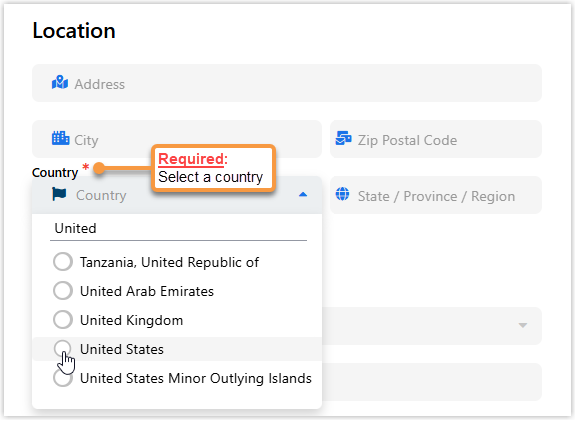Select the United States radio button
576x421 pixels.
pos(63,348)
